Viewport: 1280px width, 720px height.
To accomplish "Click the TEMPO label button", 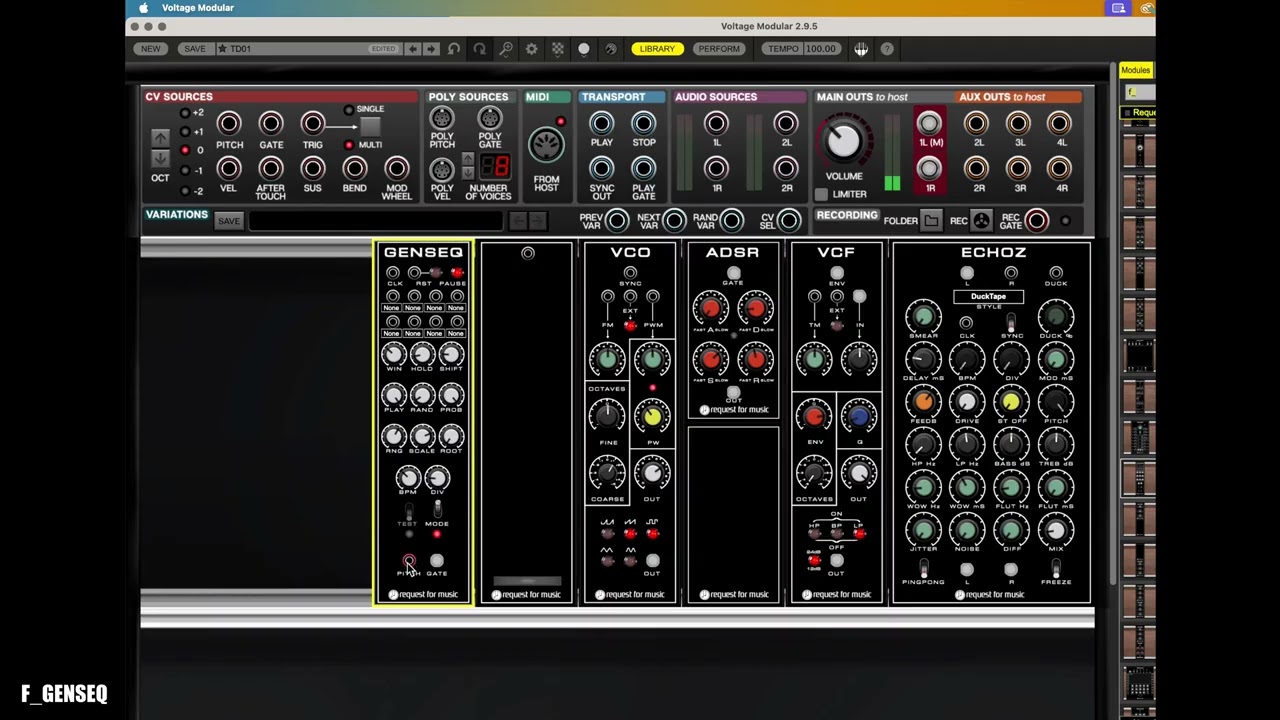I will pyautogui.click(x=783, y=49).
